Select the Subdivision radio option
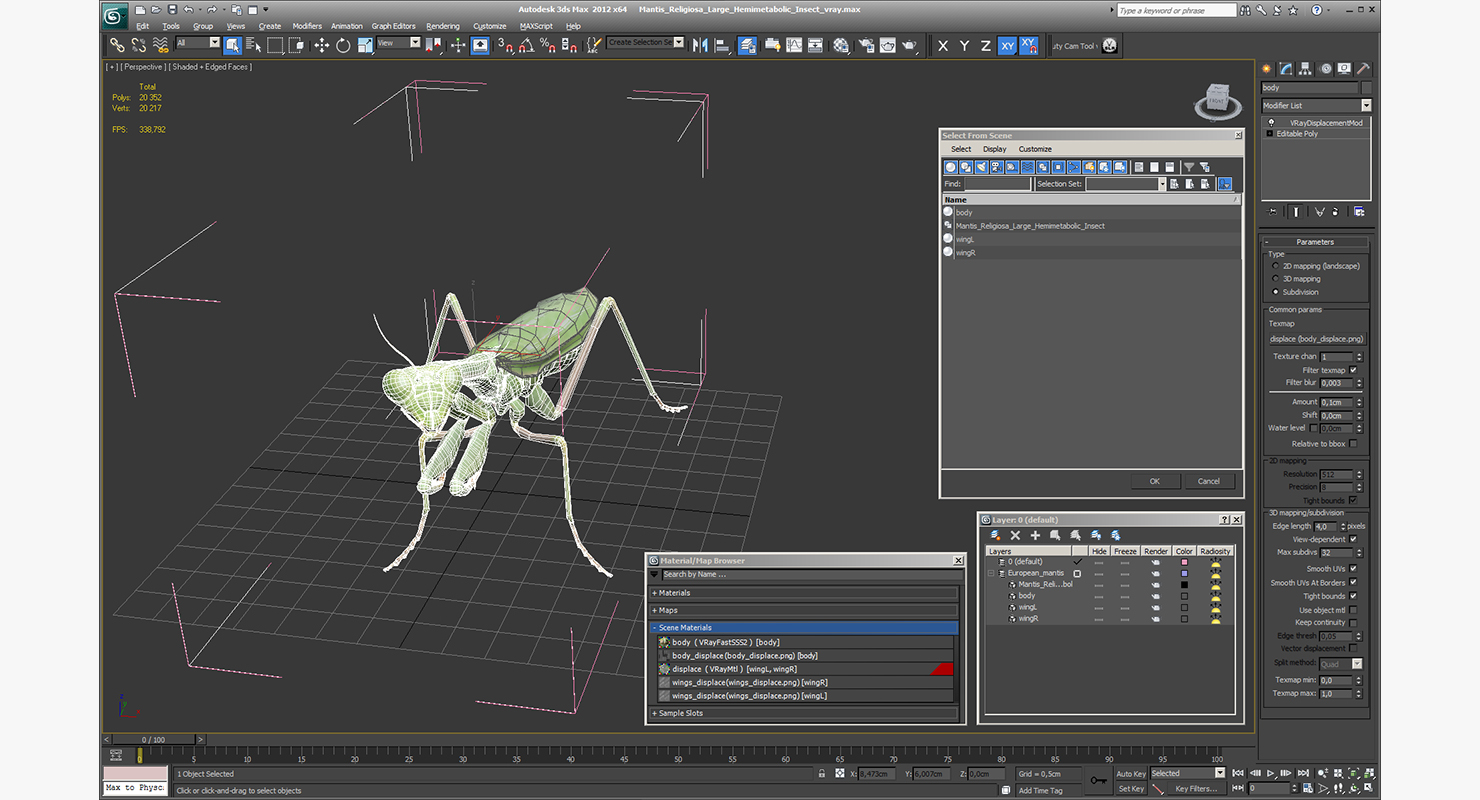This screenshot has height=800, width=1480. (1275, 292)
